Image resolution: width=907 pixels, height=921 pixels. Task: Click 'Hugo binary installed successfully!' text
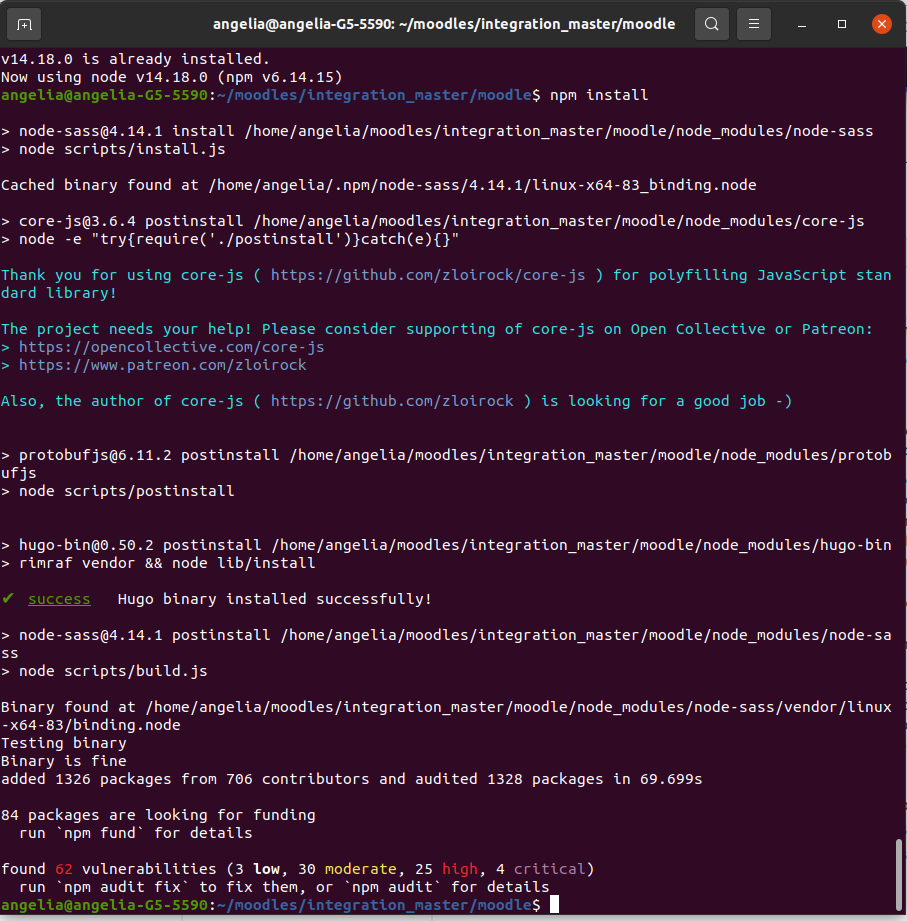274,599
